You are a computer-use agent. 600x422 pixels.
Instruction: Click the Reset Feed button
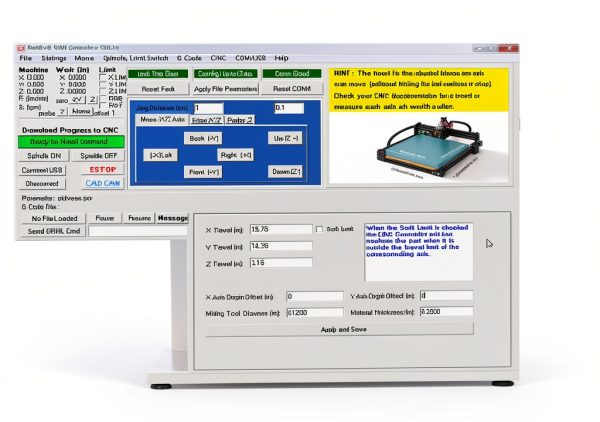coord(158,89)
